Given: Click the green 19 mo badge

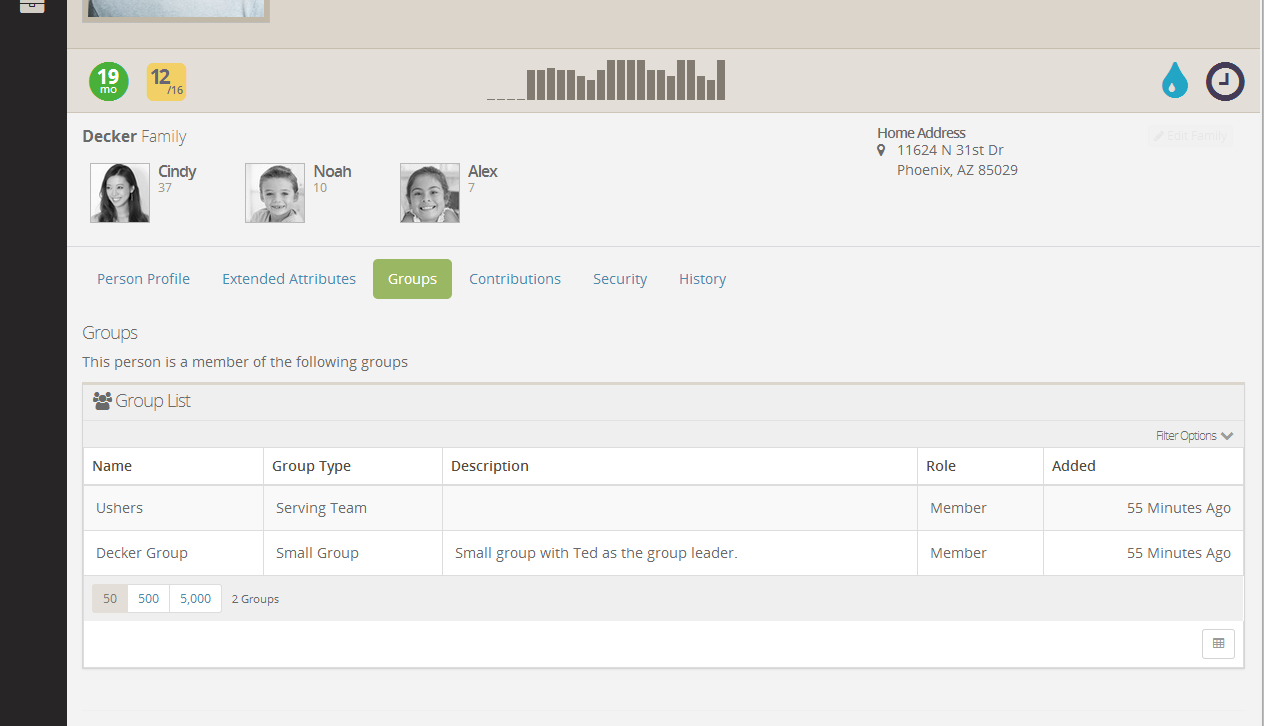Looking at the screenshot, I should [108, 81].
